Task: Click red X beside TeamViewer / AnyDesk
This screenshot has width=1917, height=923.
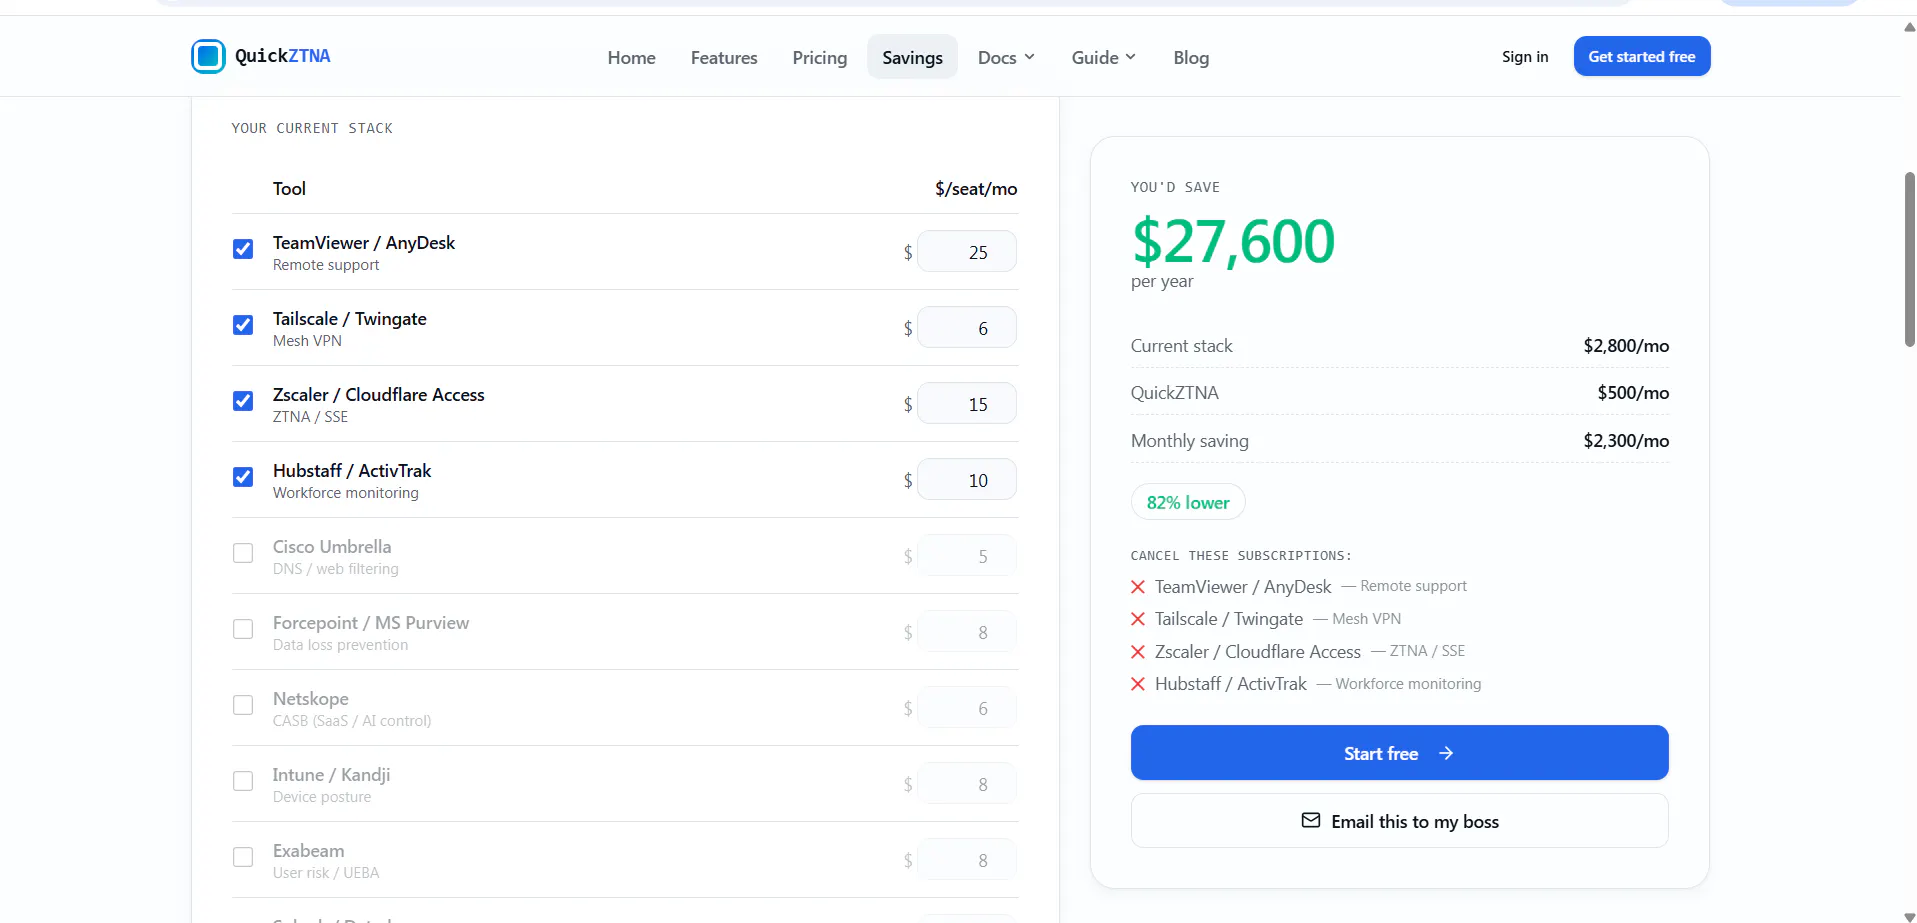Action: (x=1138, y=587)
